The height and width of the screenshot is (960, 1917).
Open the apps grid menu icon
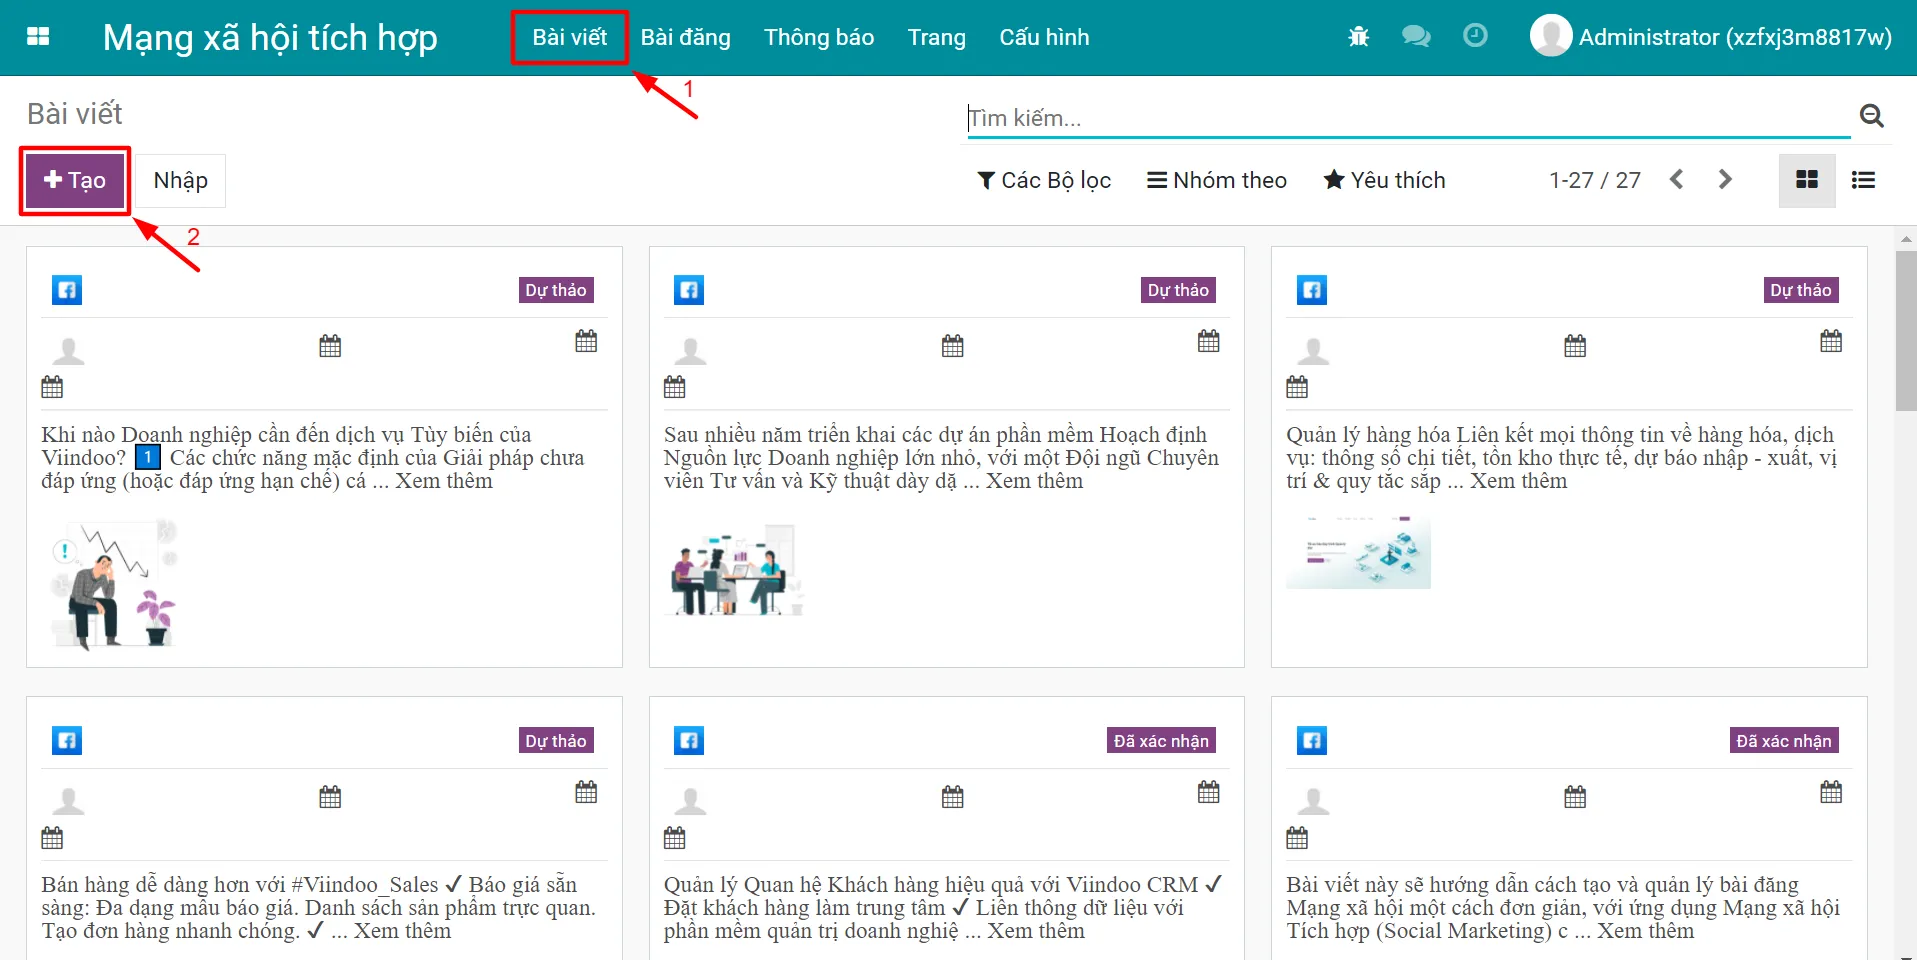(38, 37)
